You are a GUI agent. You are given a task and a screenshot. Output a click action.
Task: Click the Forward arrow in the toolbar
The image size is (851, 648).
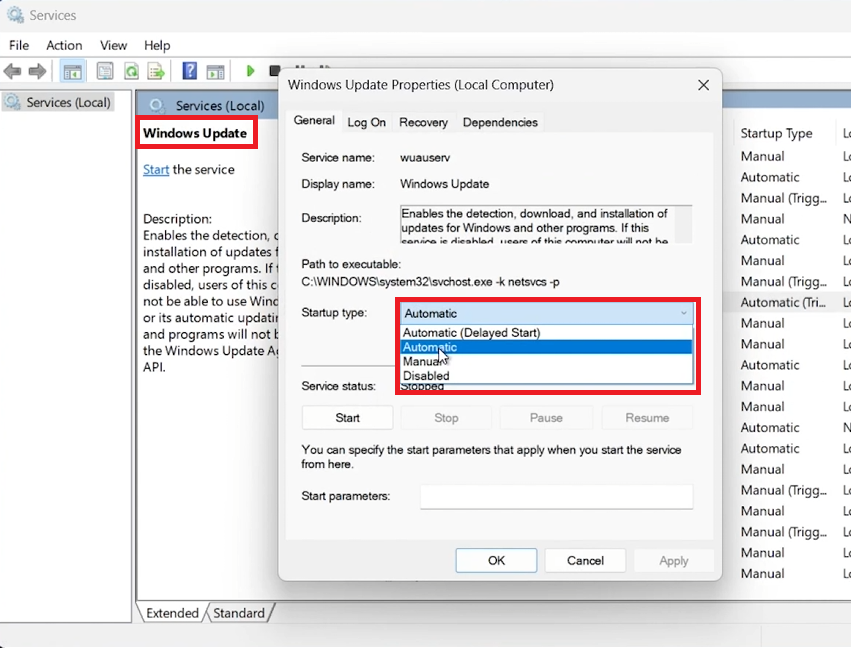coord(37,71)
